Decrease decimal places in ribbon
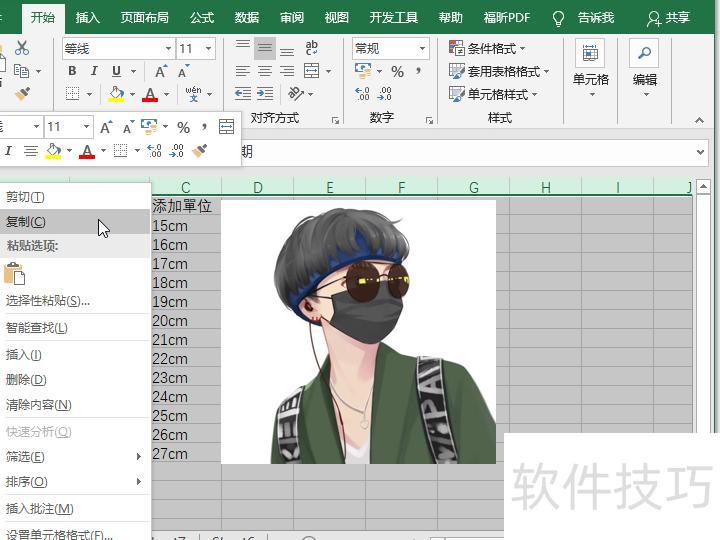This screenshot has width=720, height=540. [x=384, y=94]
